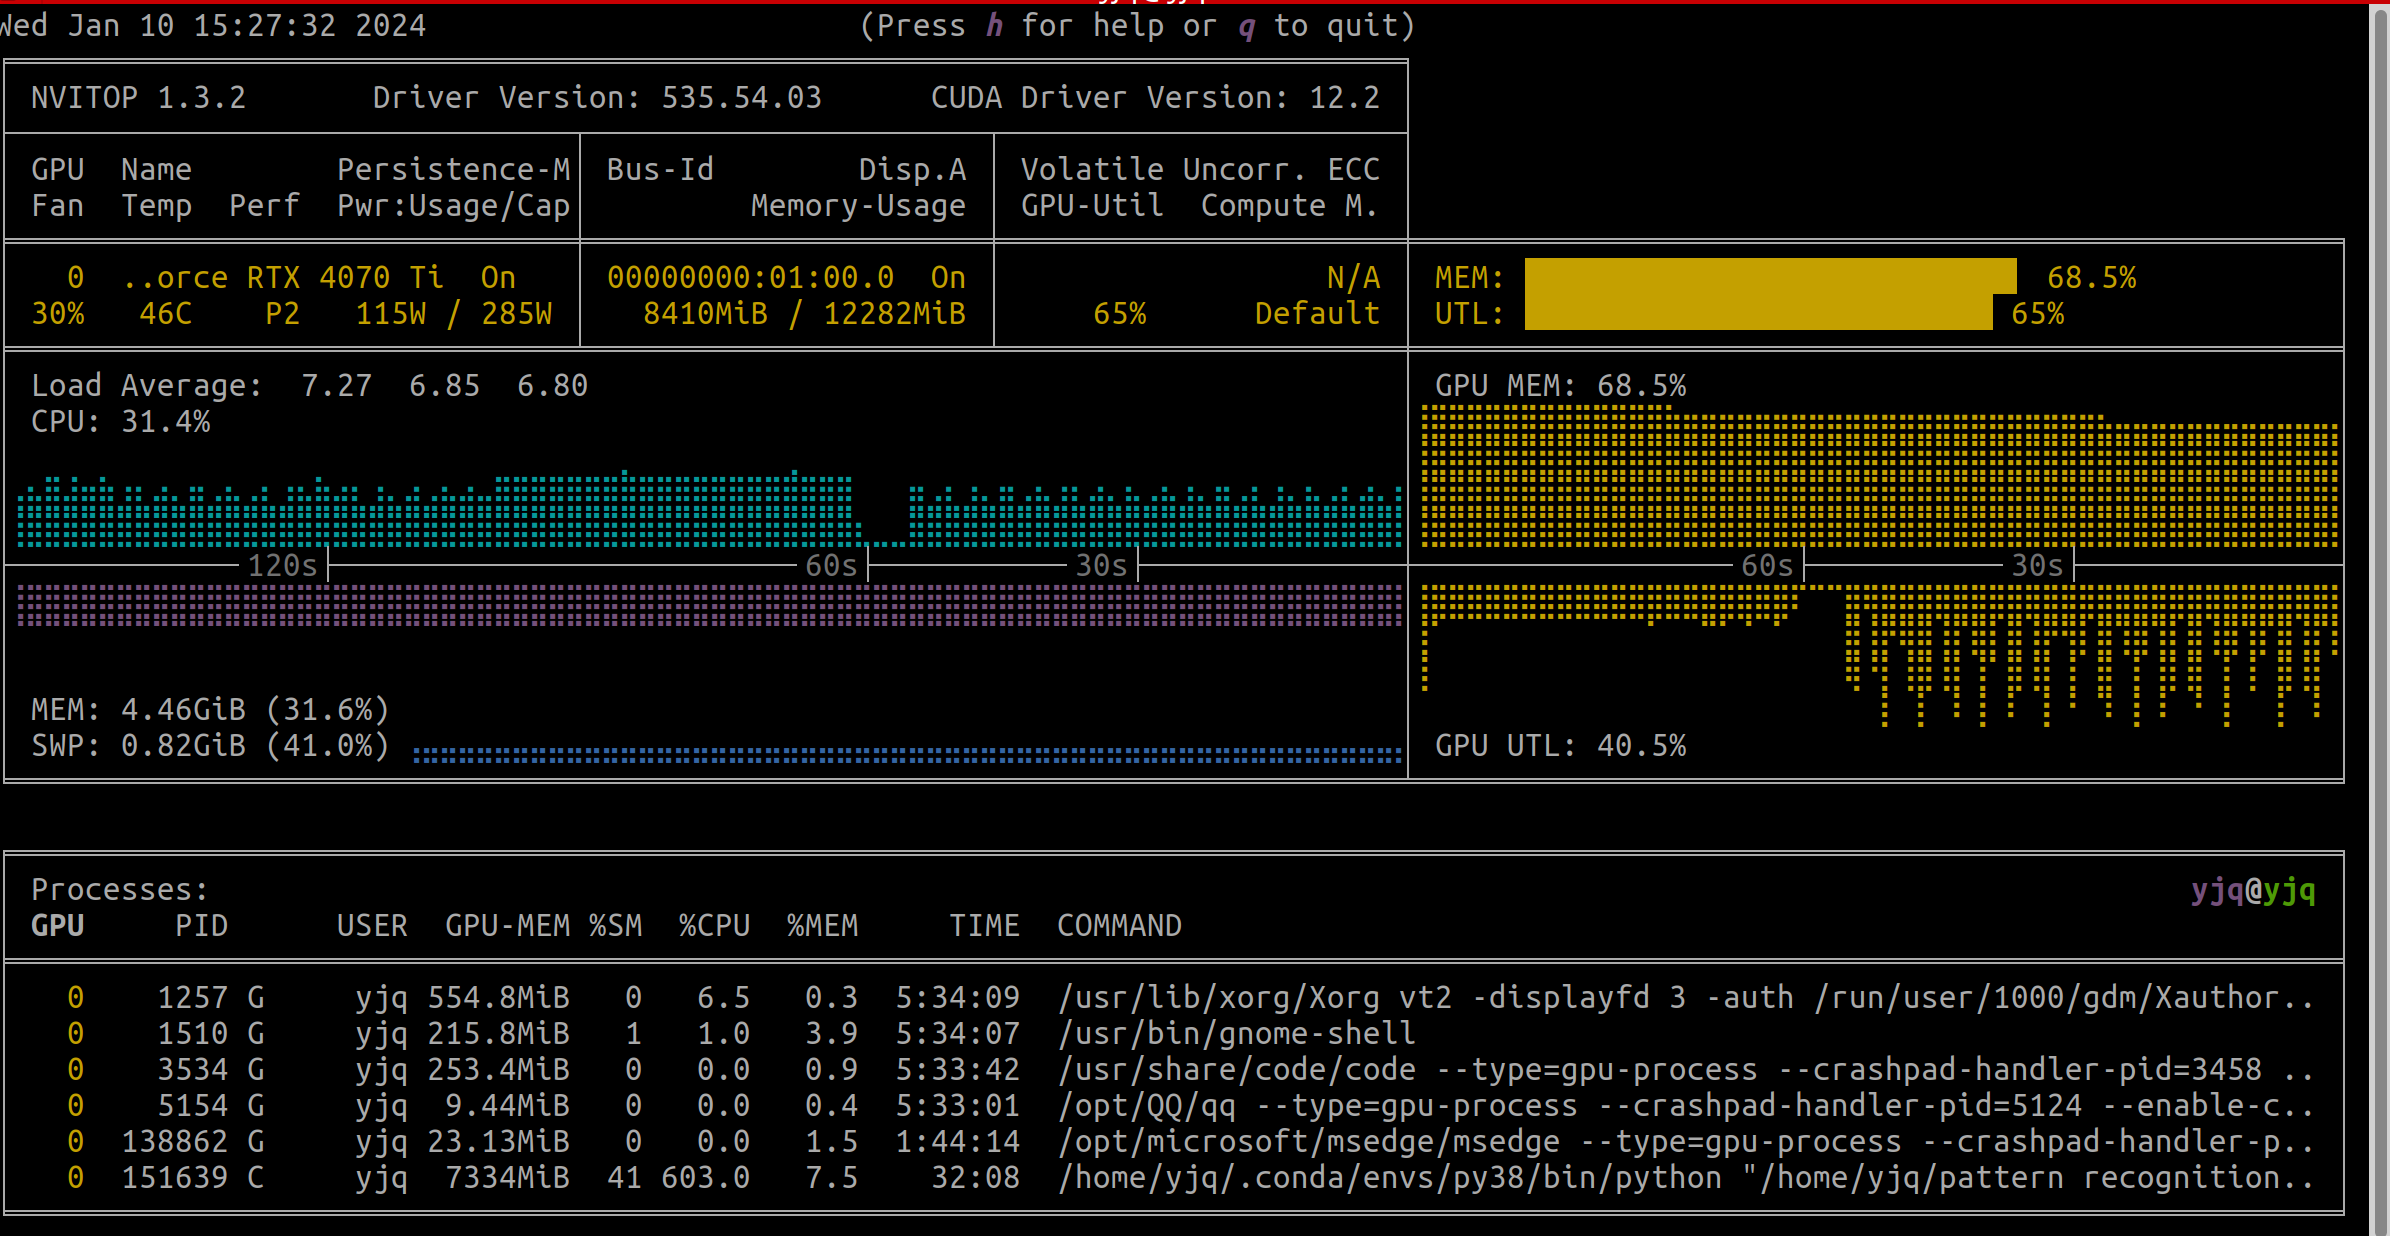
Task: Click the PID column header
Action: point(201,925)
